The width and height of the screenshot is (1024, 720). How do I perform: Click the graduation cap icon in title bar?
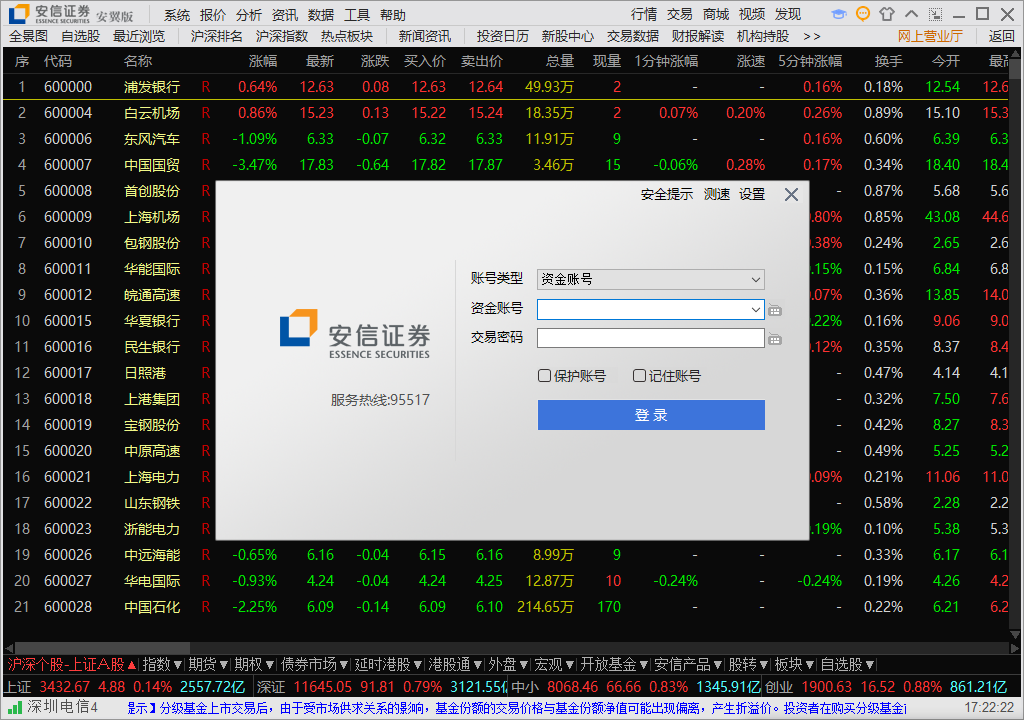click(x=838, y=14)
